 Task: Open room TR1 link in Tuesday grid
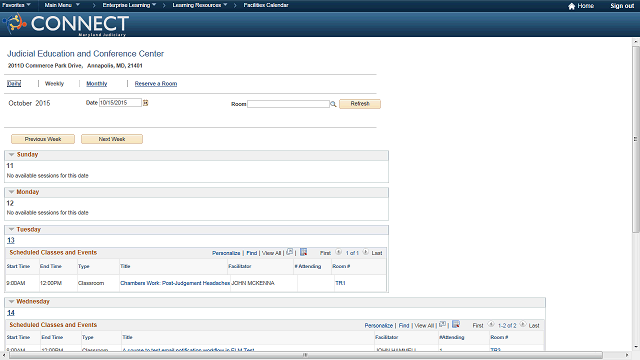[340, 283]
